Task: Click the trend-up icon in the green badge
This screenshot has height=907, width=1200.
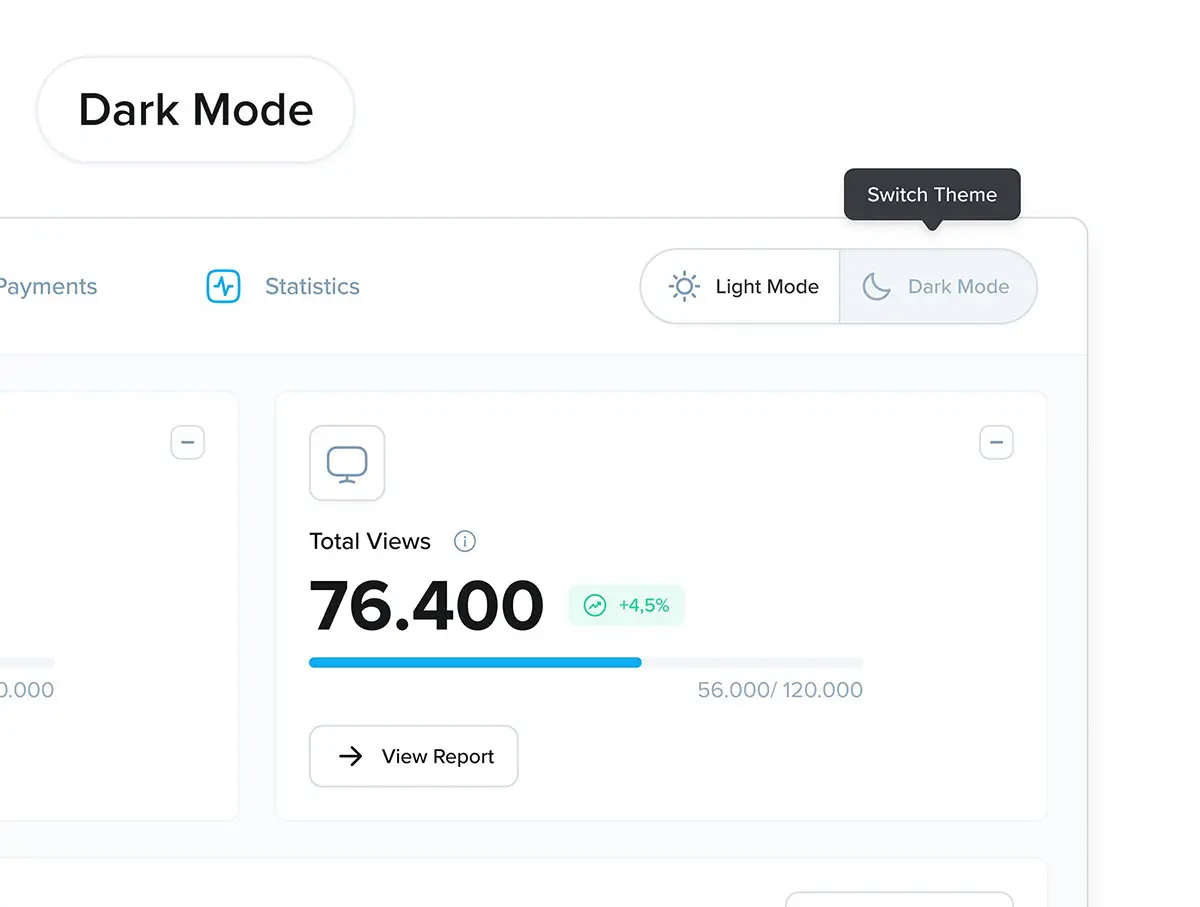Action: pos(595,605)
